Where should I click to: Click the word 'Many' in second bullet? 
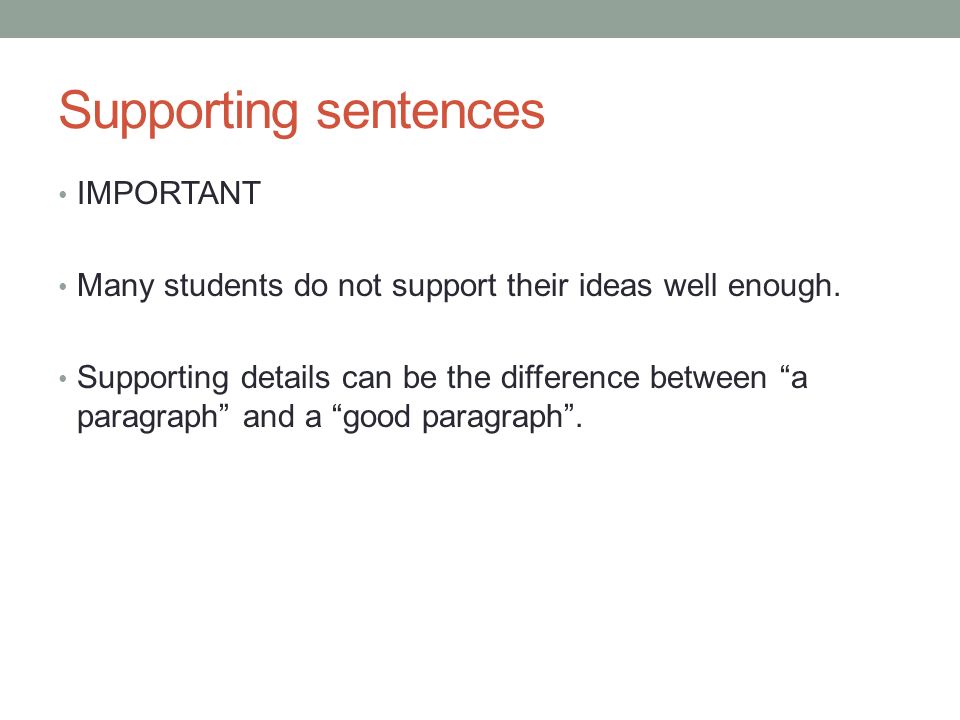click(115, 287)
